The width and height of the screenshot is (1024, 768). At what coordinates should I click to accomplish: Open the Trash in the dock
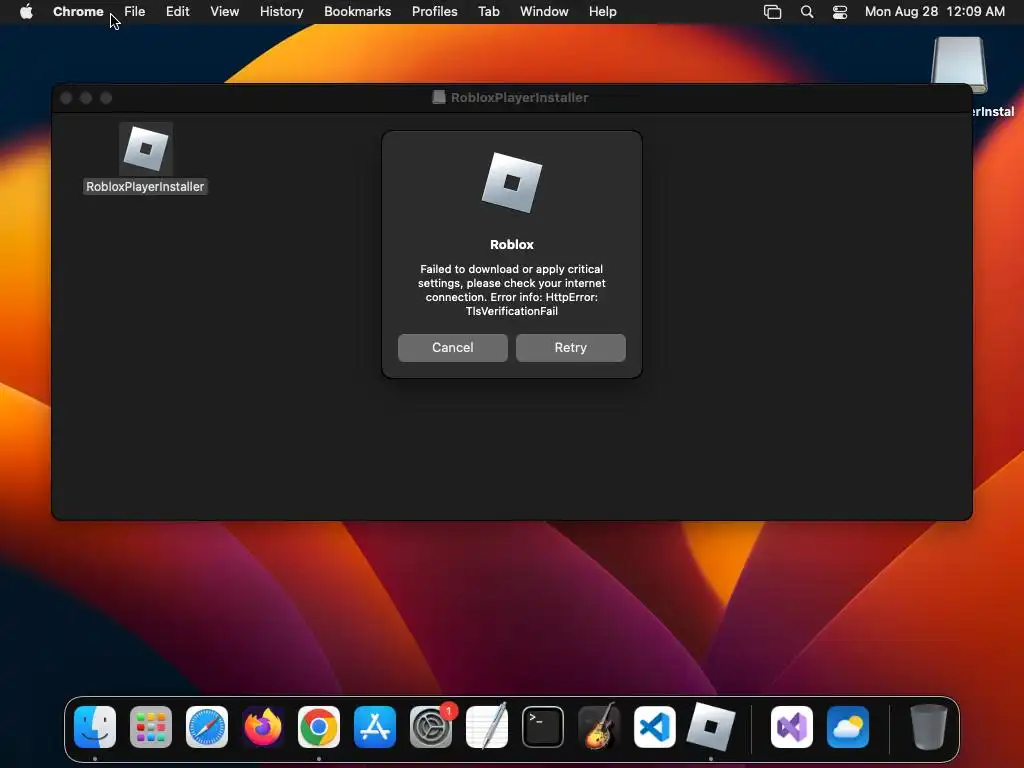coord(929,727)
